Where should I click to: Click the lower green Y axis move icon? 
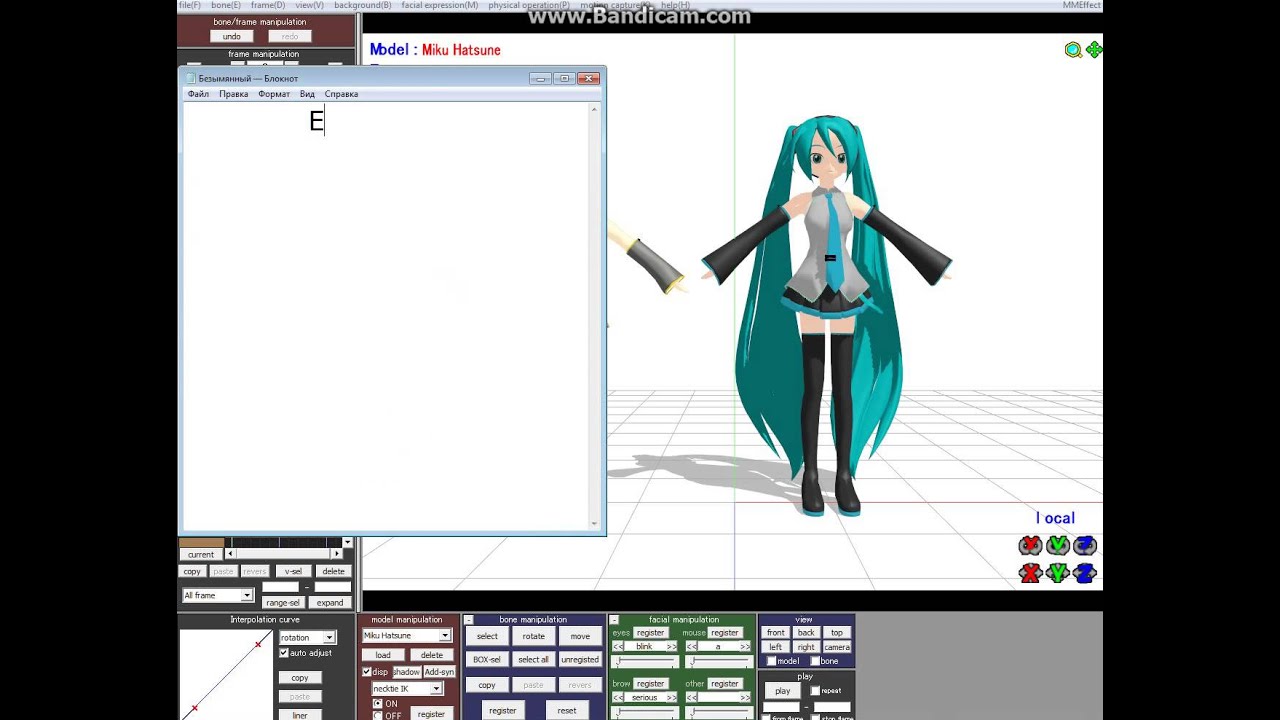coord(1057,573)
